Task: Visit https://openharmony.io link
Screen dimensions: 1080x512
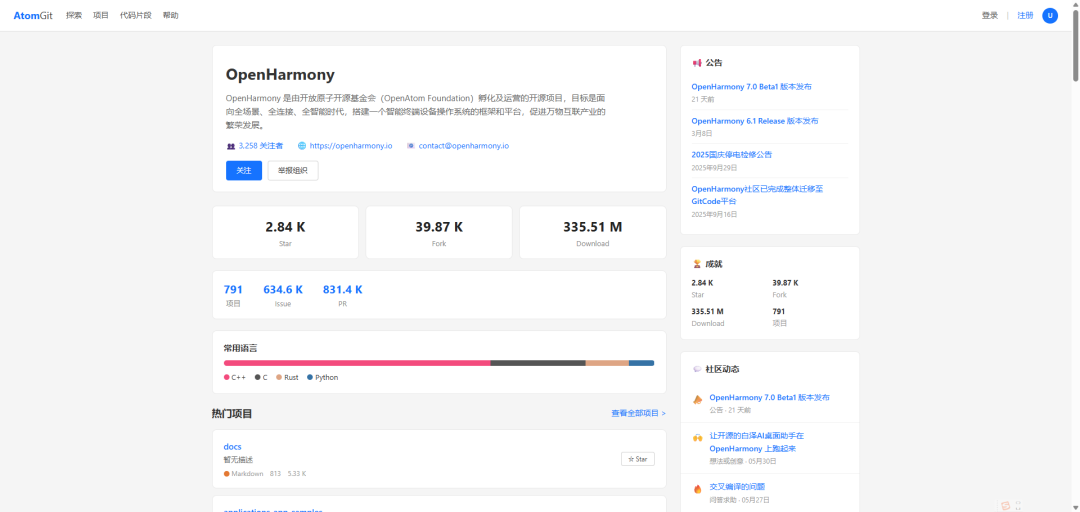Action: point(351,146)
